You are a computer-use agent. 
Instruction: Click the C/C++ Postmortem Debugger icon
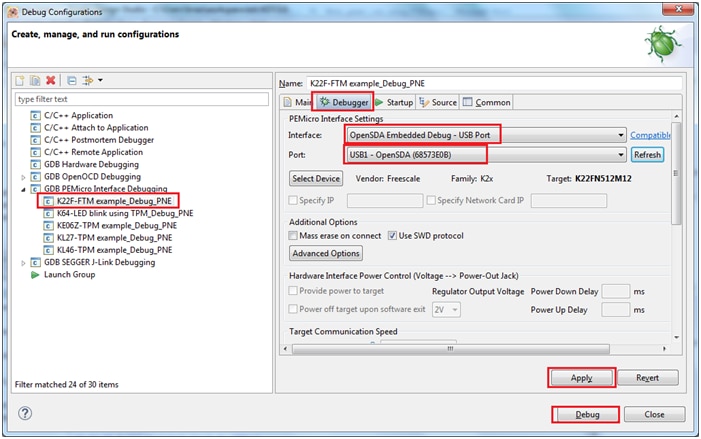click(35, 140)
